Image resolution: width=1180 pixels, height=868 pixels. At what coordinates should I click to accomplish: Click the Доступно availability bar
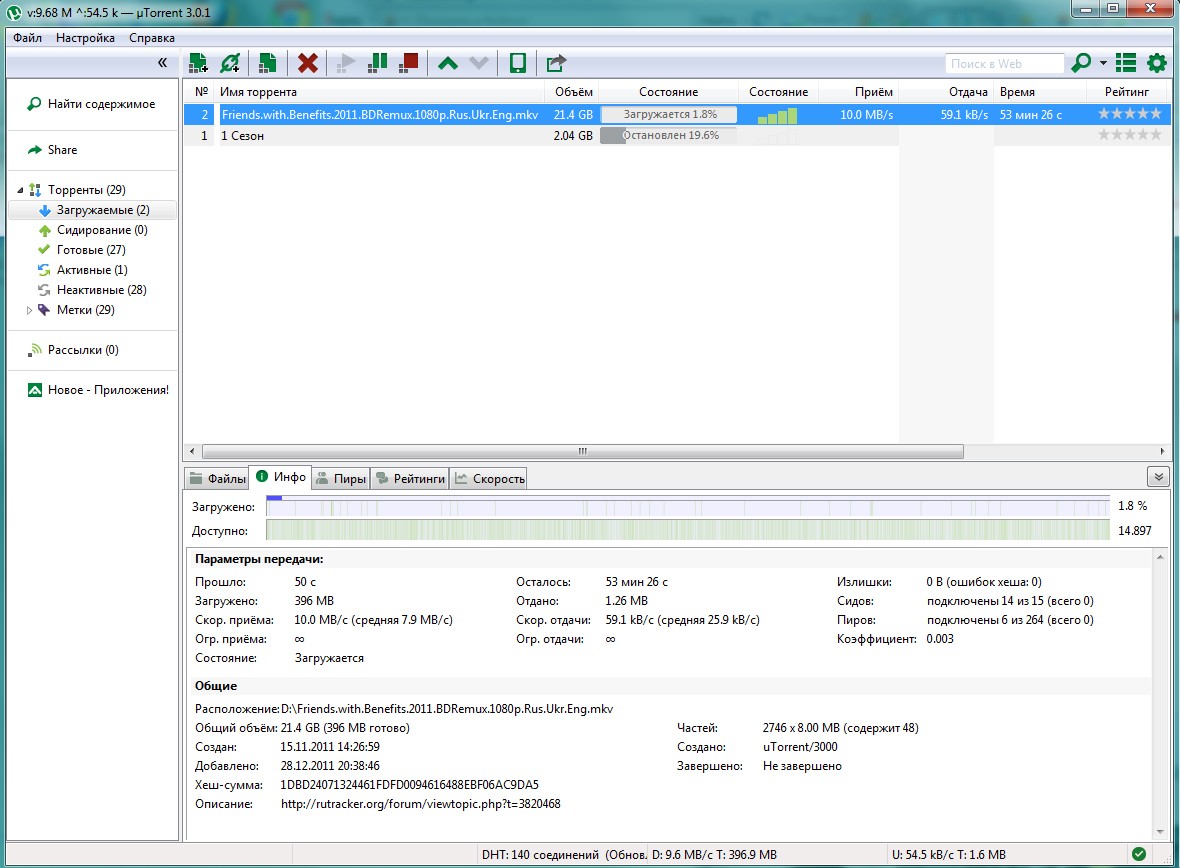pos(688,530)
